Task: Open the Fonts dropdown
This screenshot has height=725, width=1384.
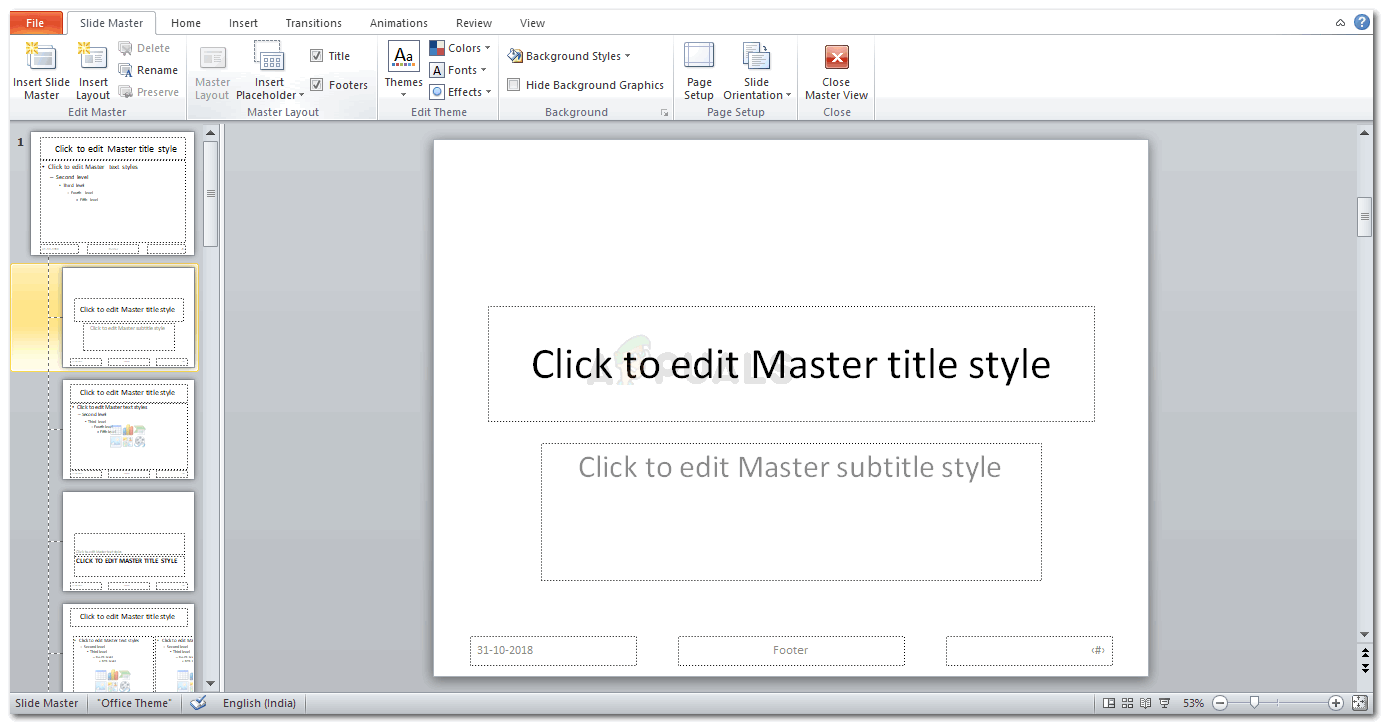Action: coord(458,70)
